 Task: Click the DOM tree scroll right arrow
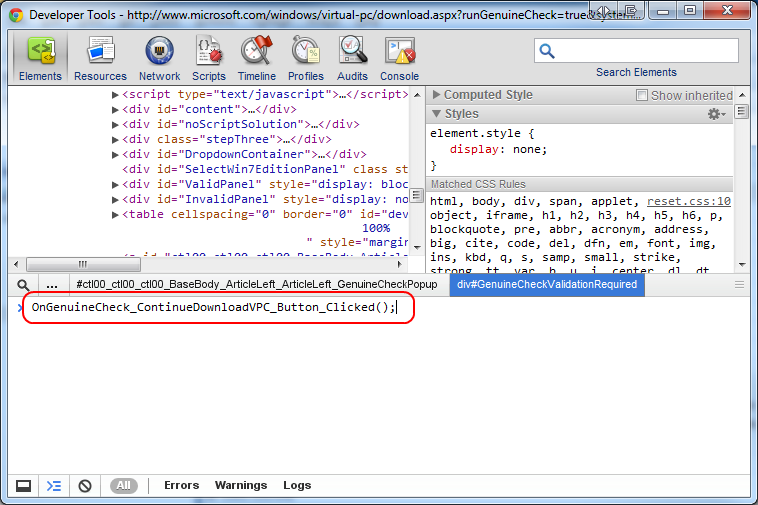(399, 264)
